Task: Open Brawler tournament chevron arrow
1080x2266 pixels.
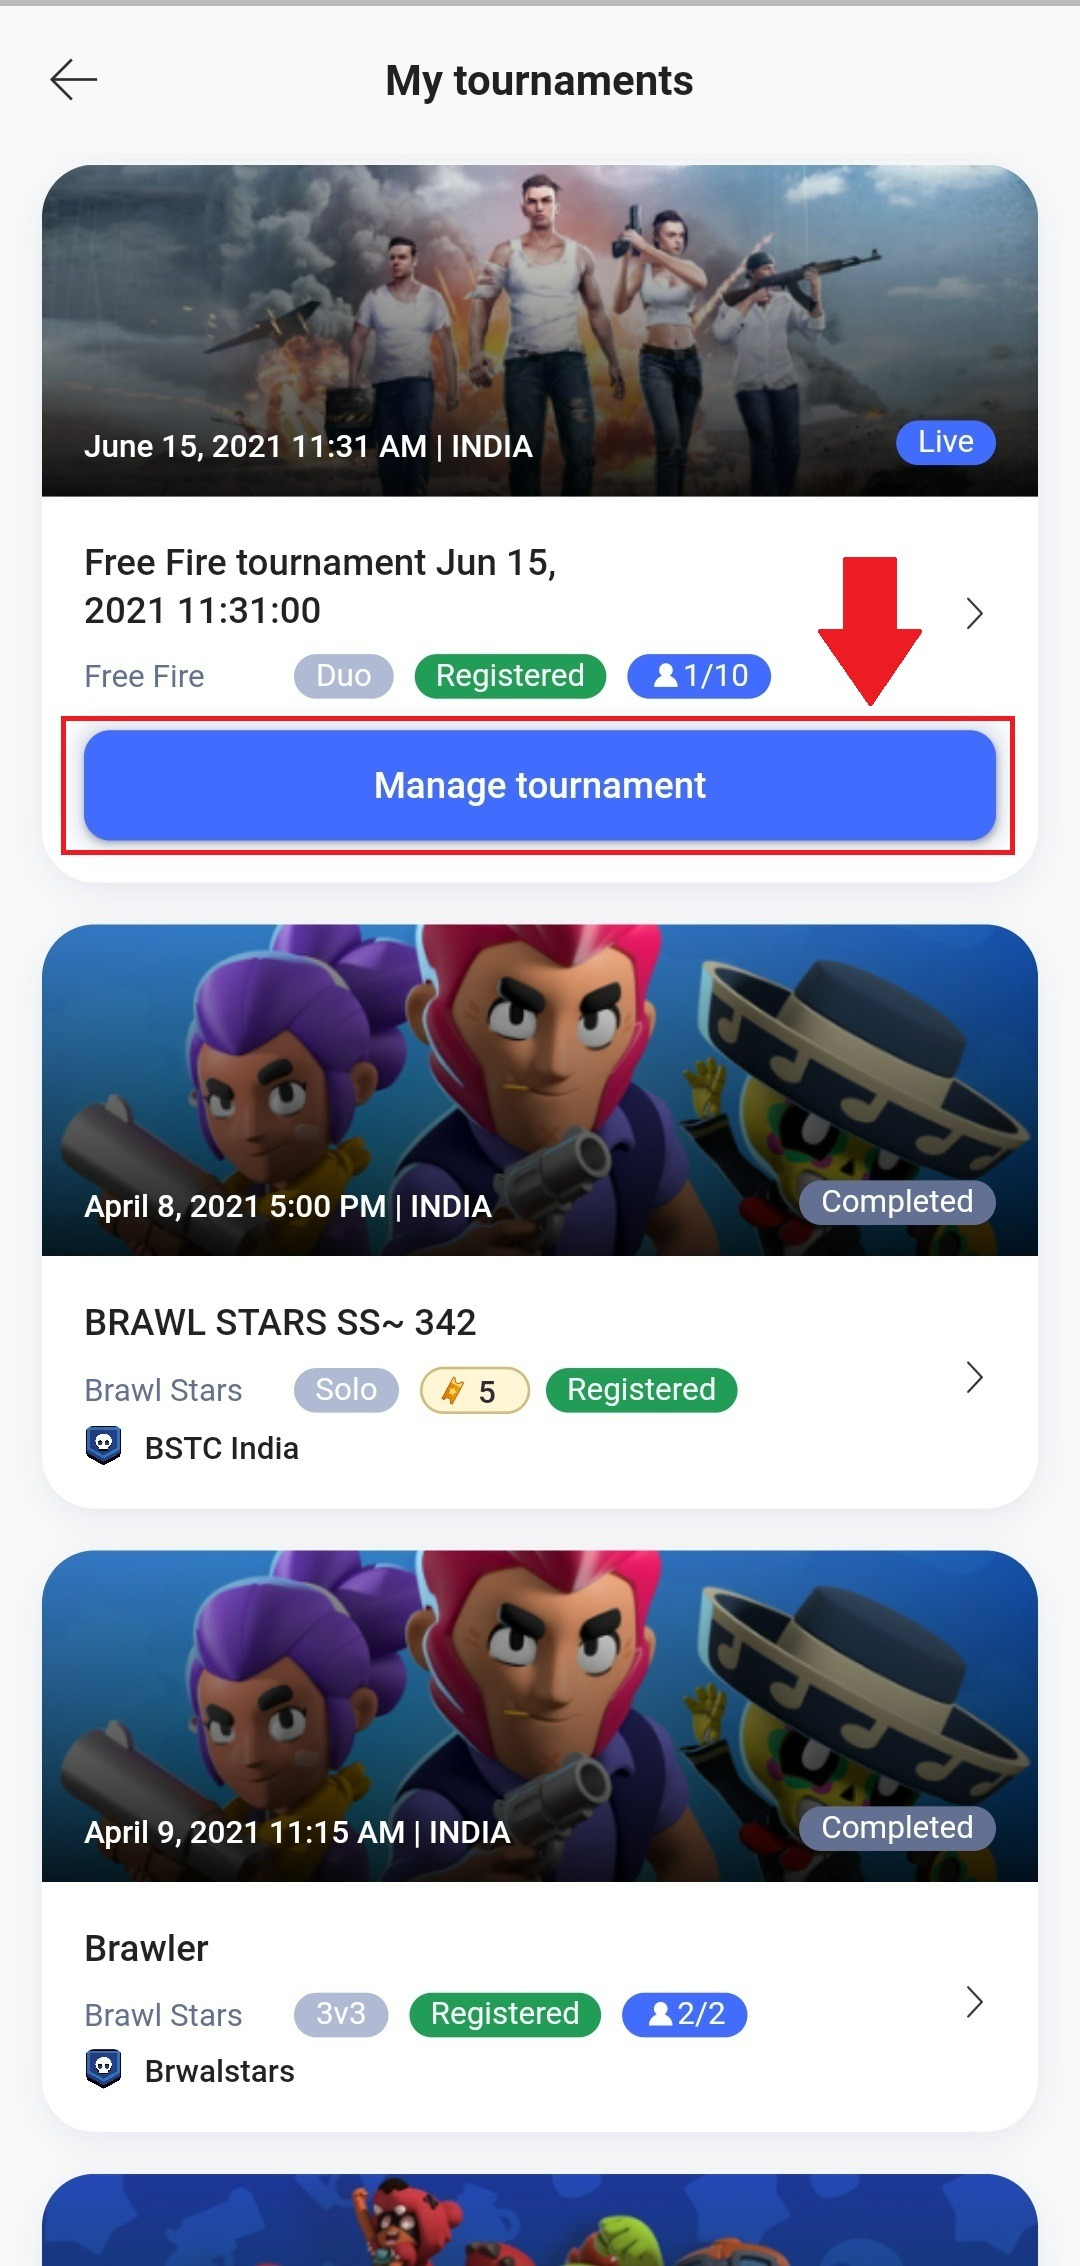Action: coord(975,2002)
